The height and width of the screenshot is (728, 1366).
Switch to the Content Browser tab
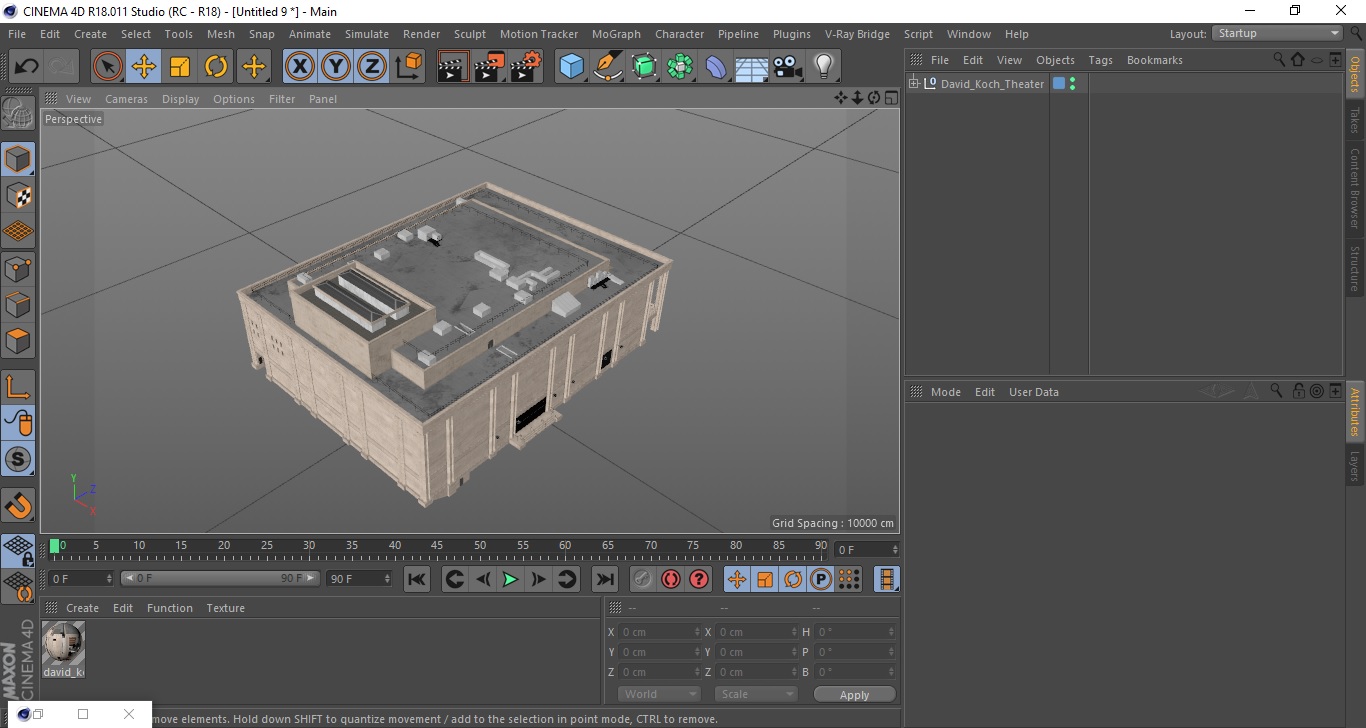click(x=1355, y=188)
